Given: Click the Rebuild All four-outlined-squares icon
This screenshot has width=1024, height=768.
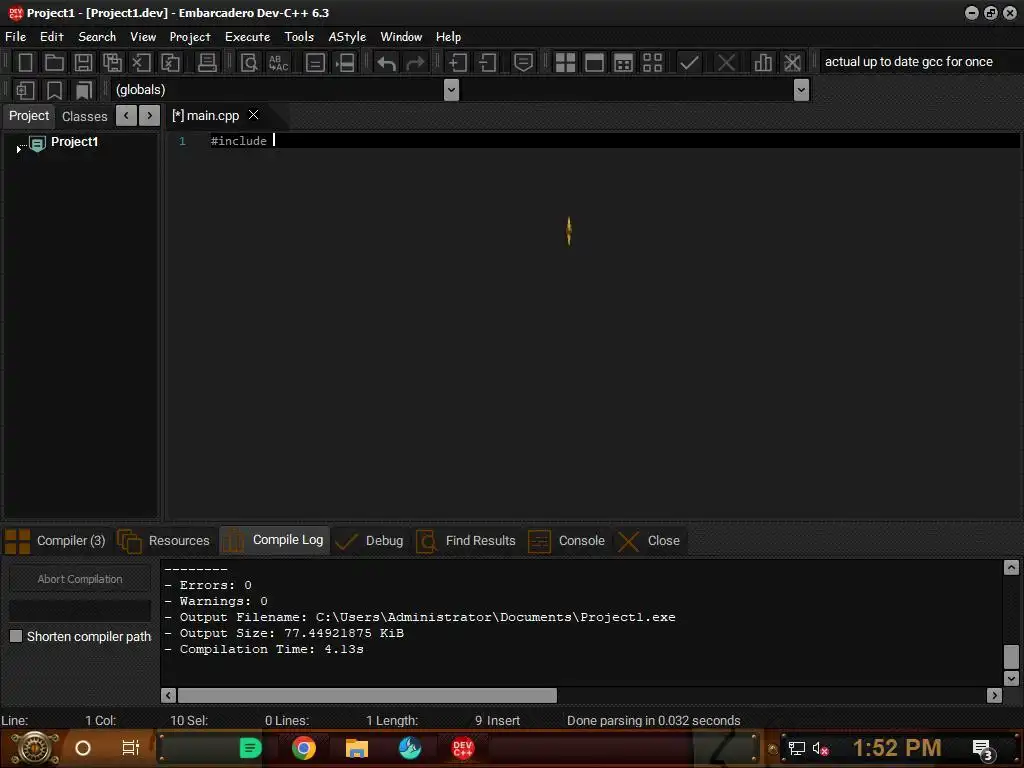Looking at the screenshot, I should 652,63.
